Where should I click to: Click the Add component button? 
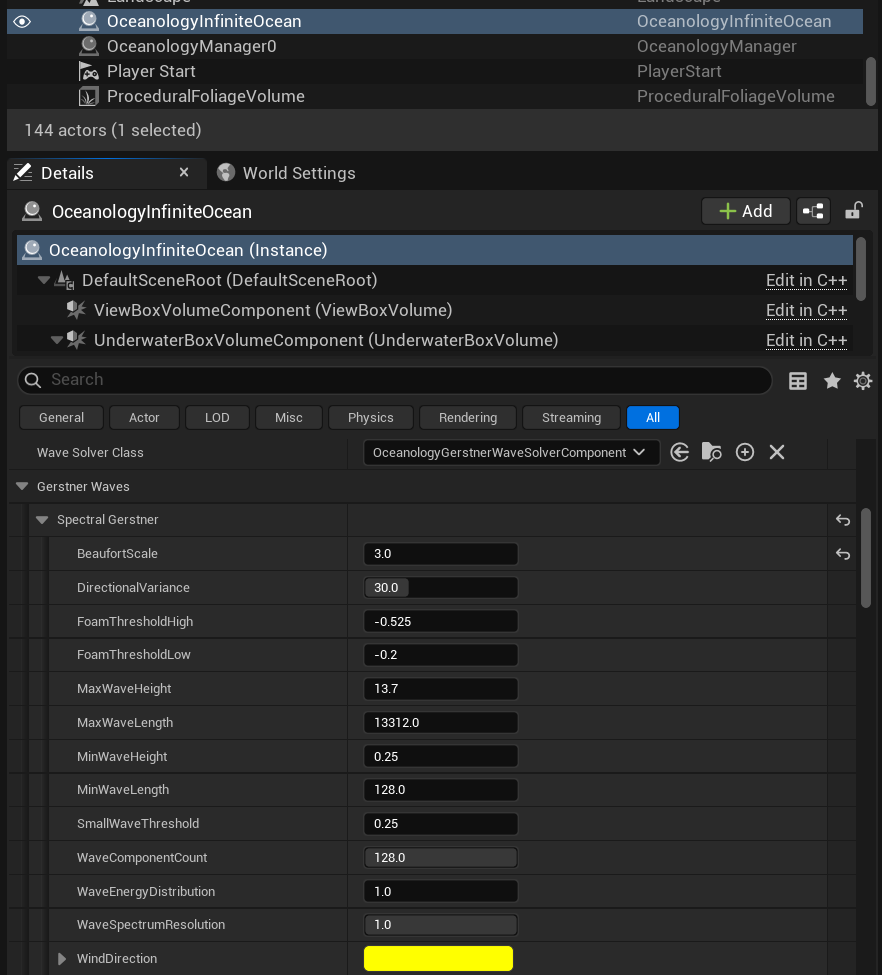pyautogui.click(x=745, y=211)
